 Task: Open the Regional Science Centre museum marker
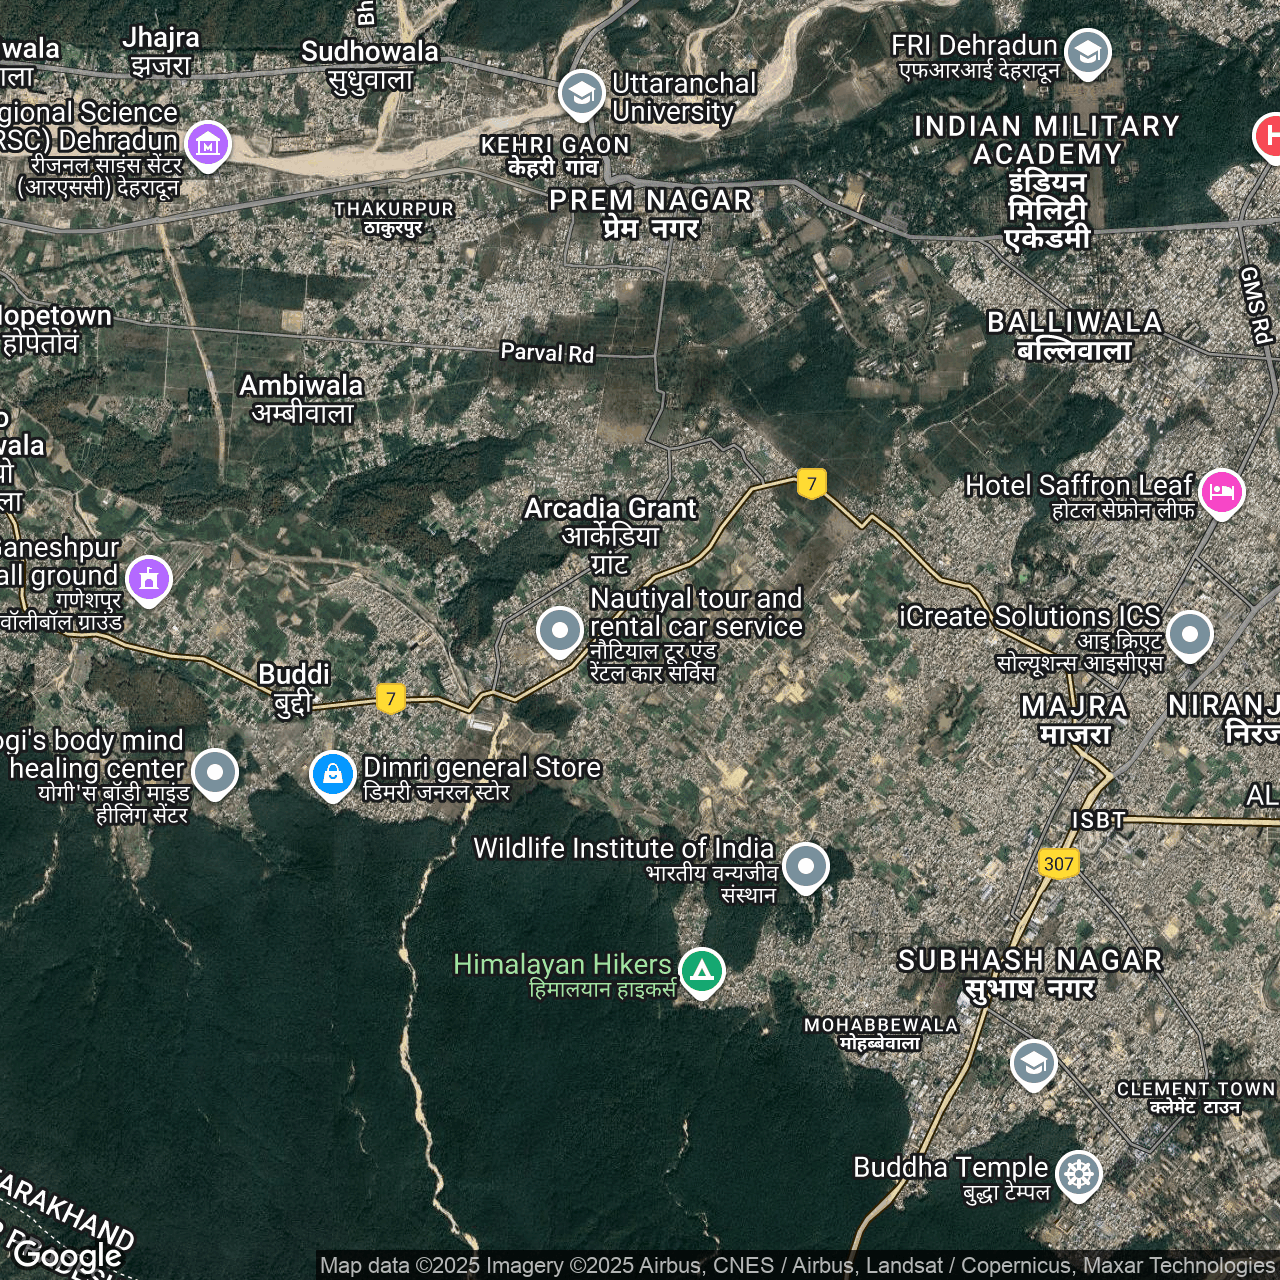click(x=208, y=144)
